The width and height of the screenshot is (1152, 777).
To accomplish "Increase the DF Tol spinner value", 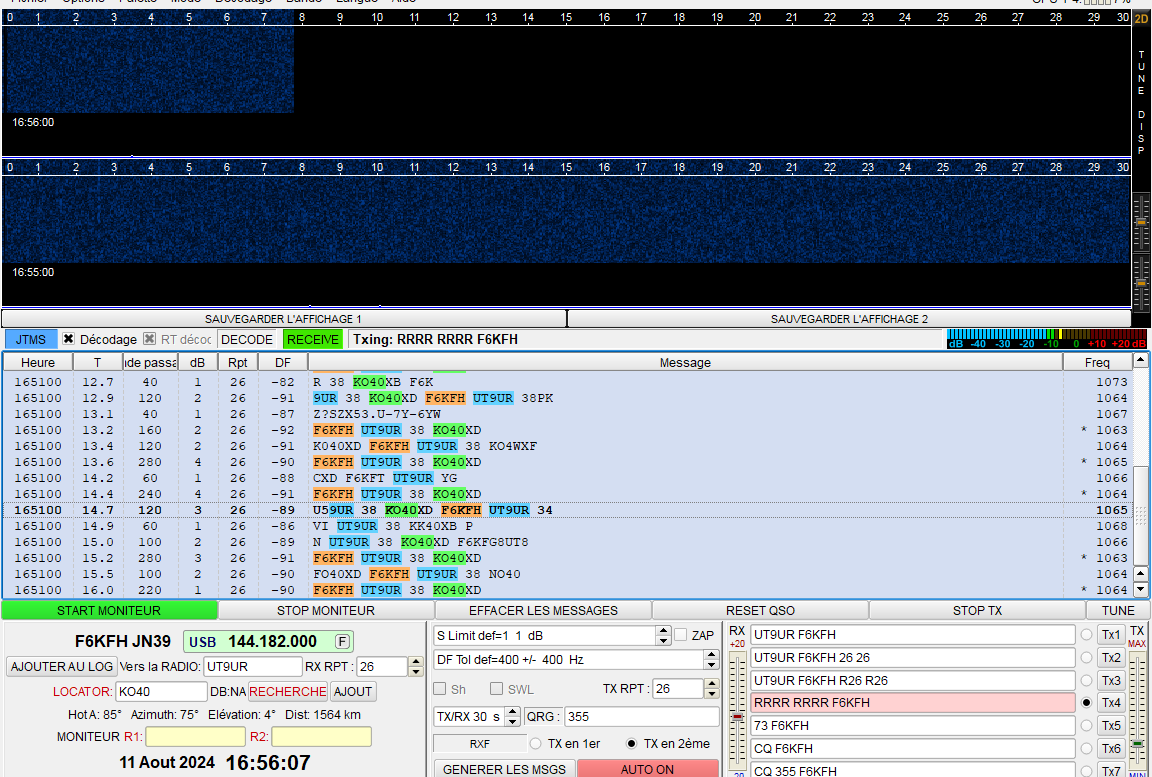I will tap(711, 655).
